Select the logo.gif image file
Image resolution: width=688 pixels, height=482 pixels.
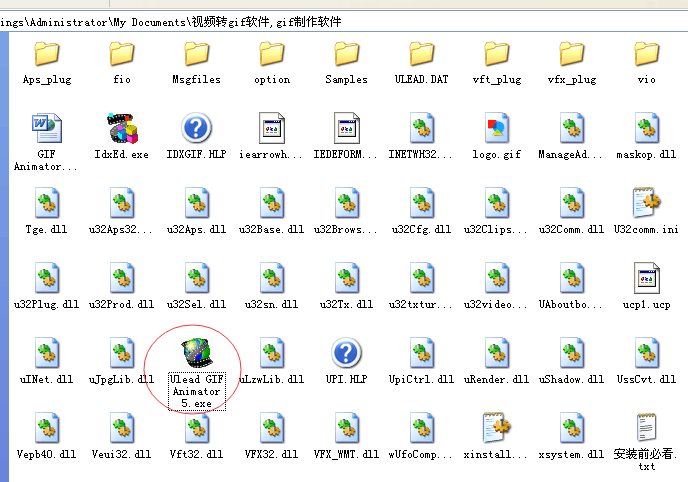(x=497, y=128)
